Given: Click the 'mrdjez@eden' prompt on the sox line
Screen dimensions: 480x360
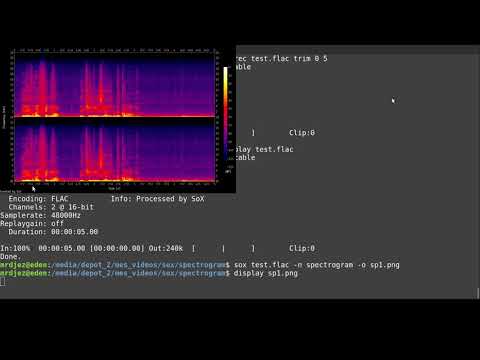Looking at the screenshot, I should pyautogui.click(x=24, y=265).
